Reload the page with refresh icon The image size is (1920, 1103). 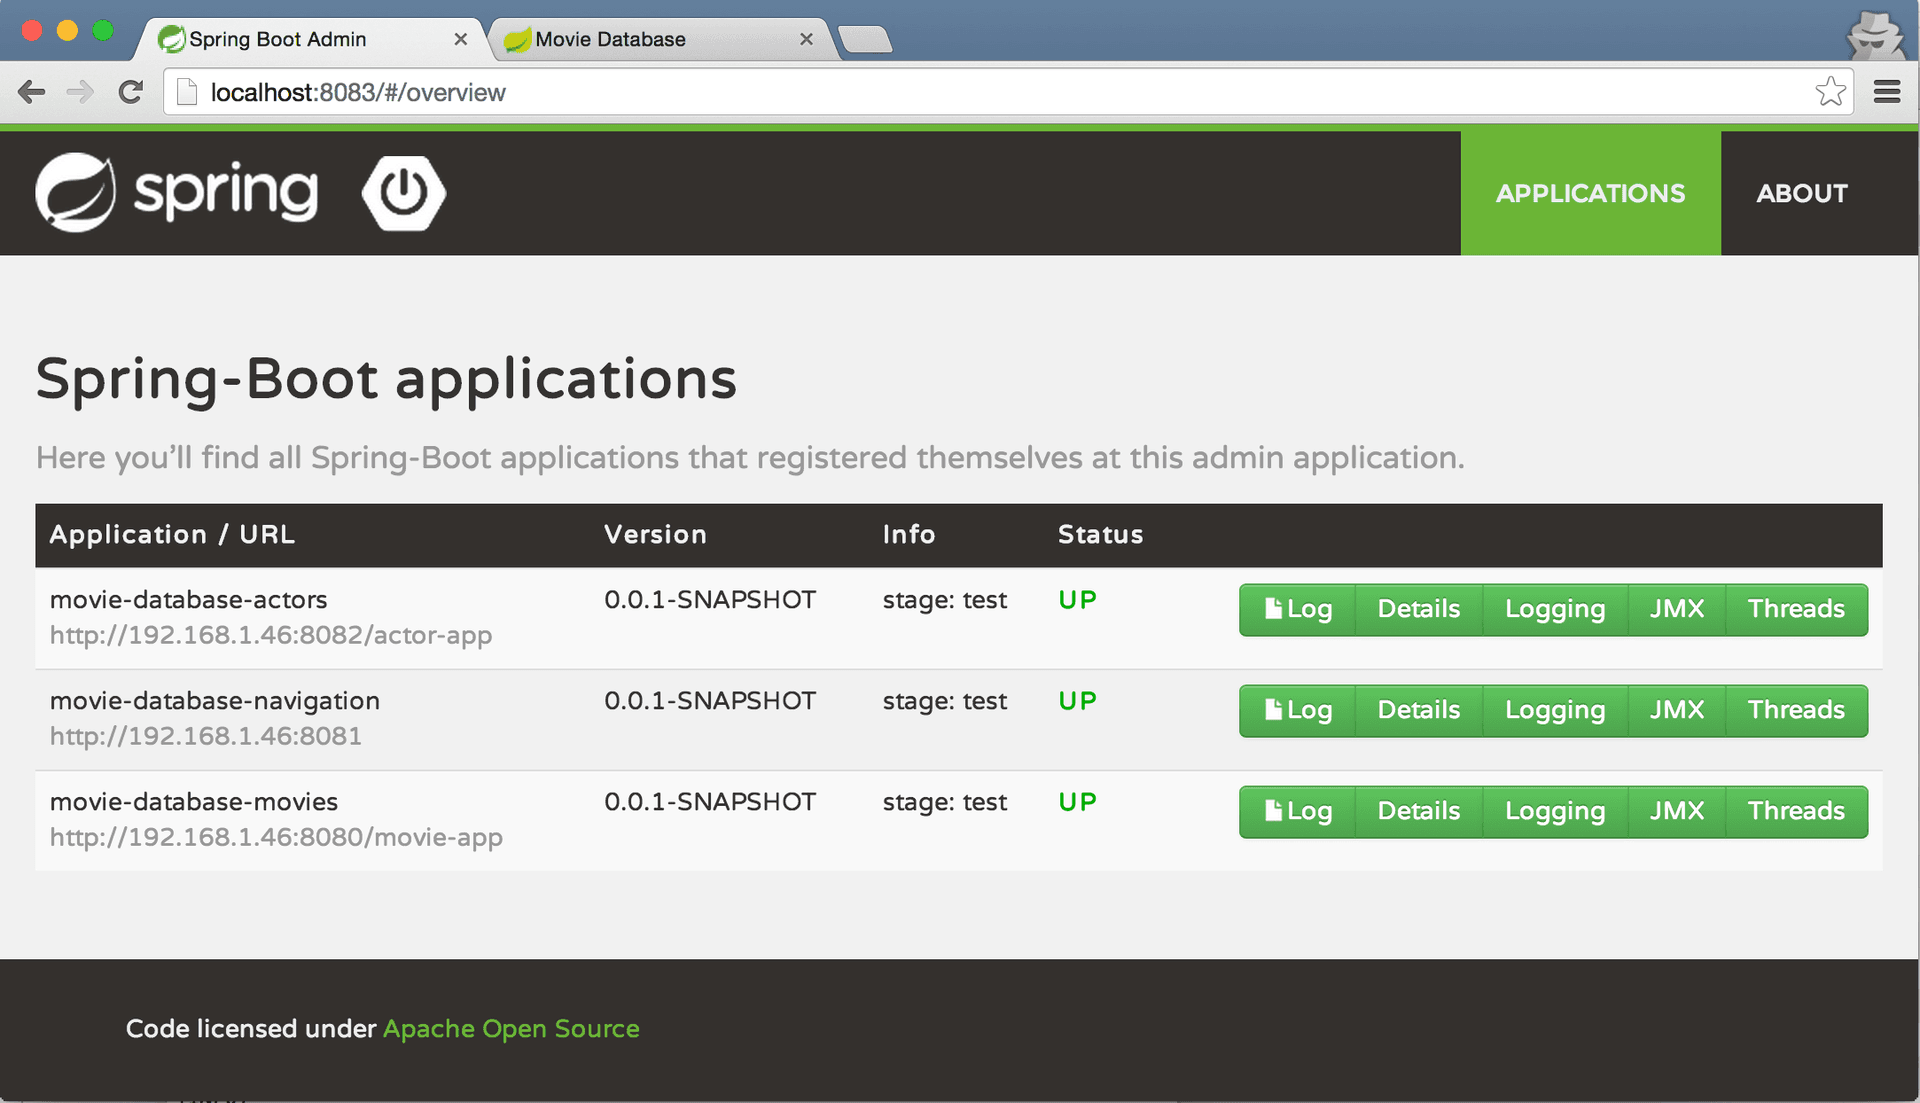(130, 92)
